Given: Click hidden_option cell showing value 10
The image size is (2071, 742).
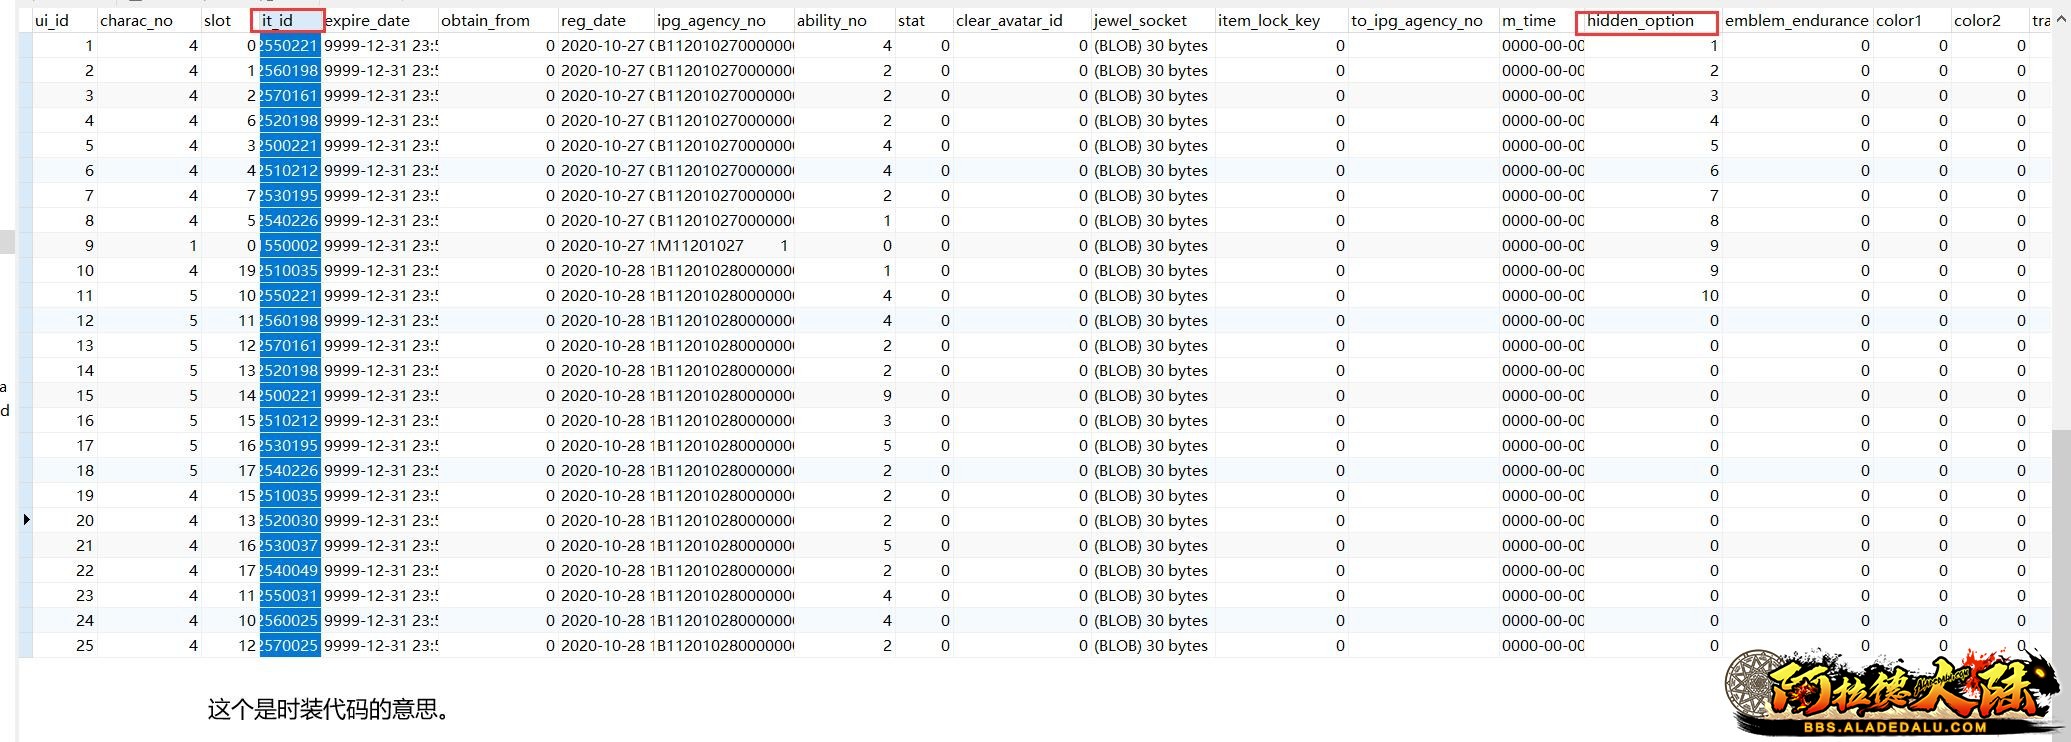Looking at the screenshot, I should pyautogui.click(x=1650, y=296).
